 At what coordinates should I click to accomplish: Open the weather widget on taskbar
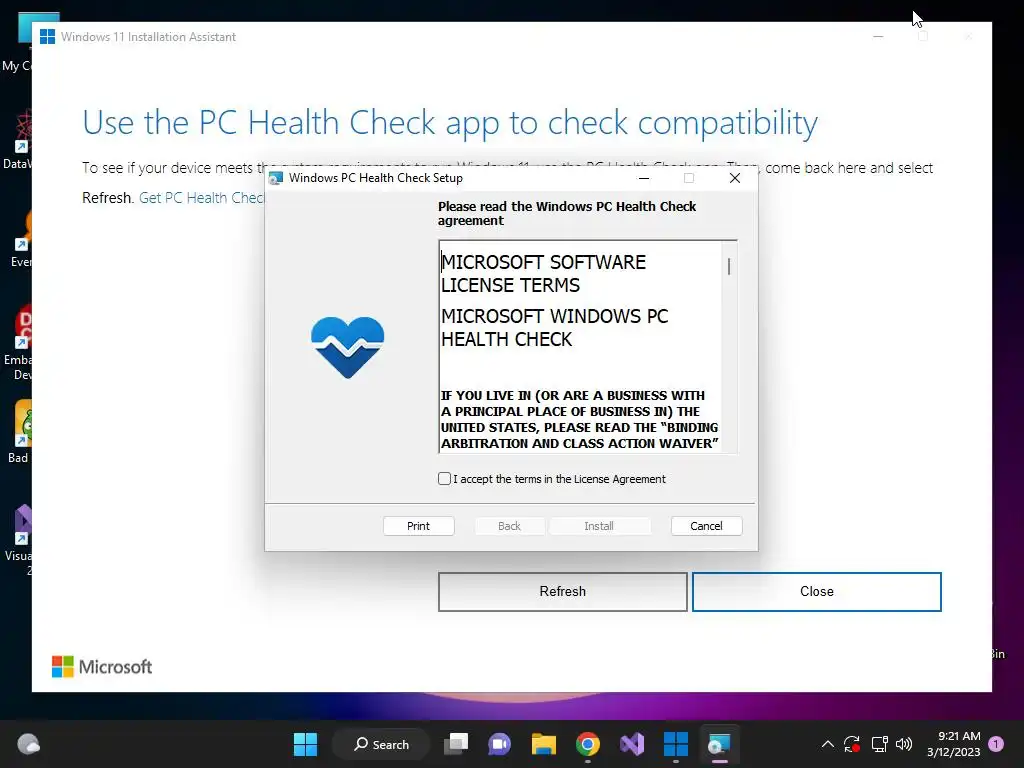click(28, 744)
